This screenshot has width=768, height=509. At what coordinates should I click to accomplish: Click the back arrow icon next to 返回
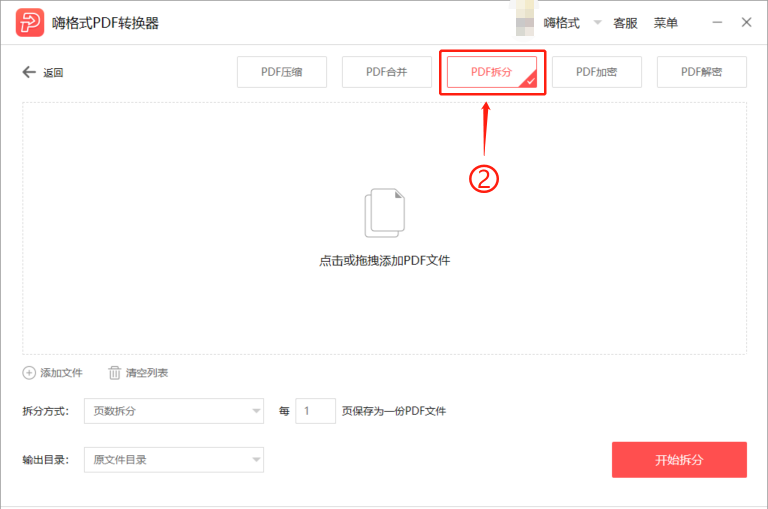pos(29,73)
